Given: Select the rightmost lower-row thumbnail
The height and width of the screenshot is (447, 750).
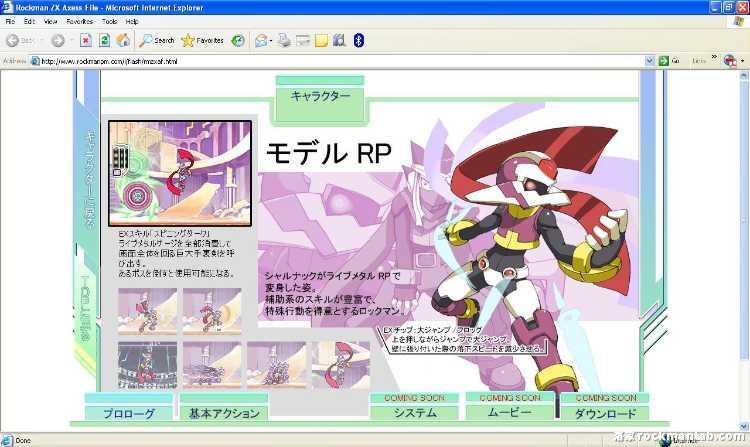Looking at the screenshot, I should tap(341, 365).
